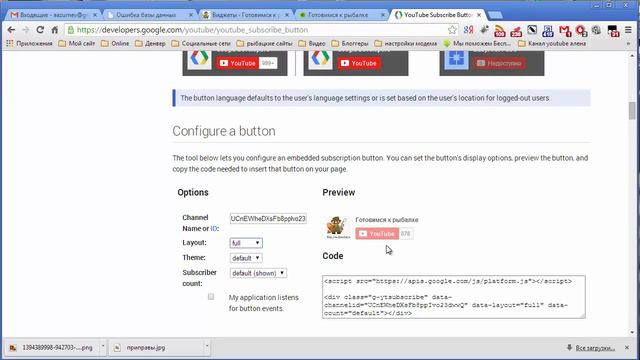Click the 'Configure a button' heading
Viewport: 640px width, 360px height.
pos(224,131)
